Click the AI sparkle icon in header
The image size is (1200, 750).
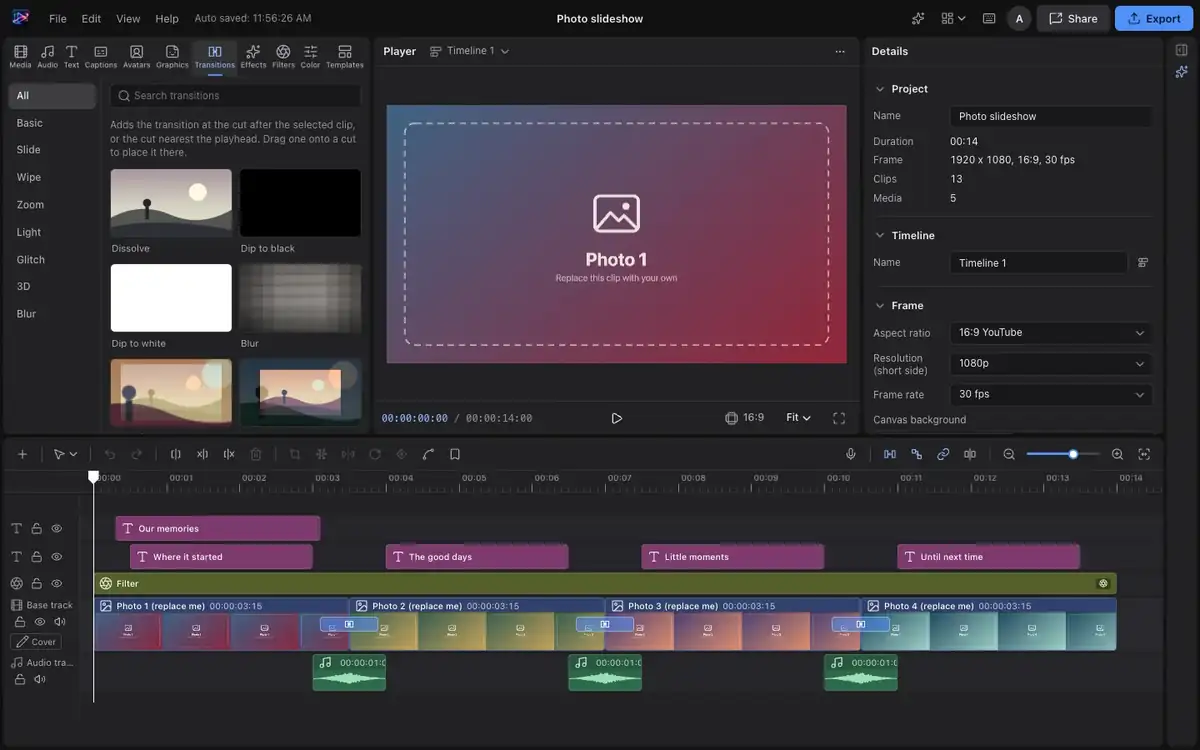tap(918, 18)
